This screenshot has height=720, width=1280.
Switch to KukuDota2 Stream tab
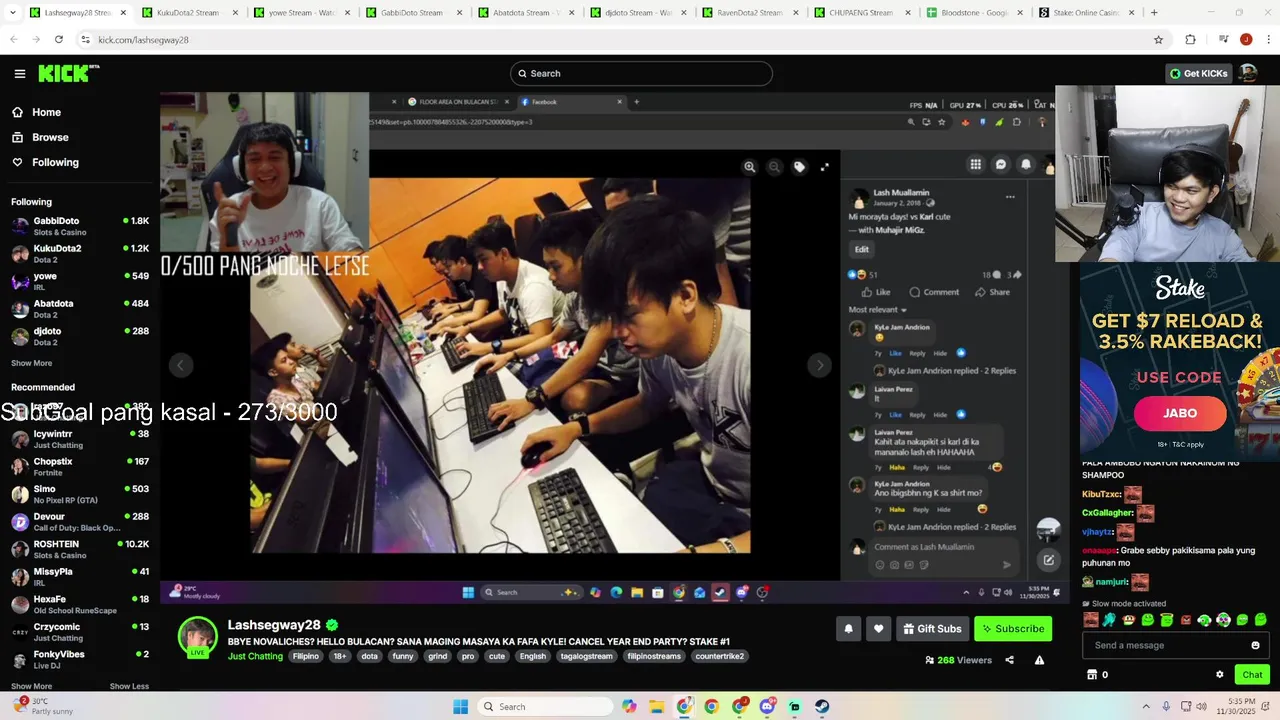click(x=187, y=13)
